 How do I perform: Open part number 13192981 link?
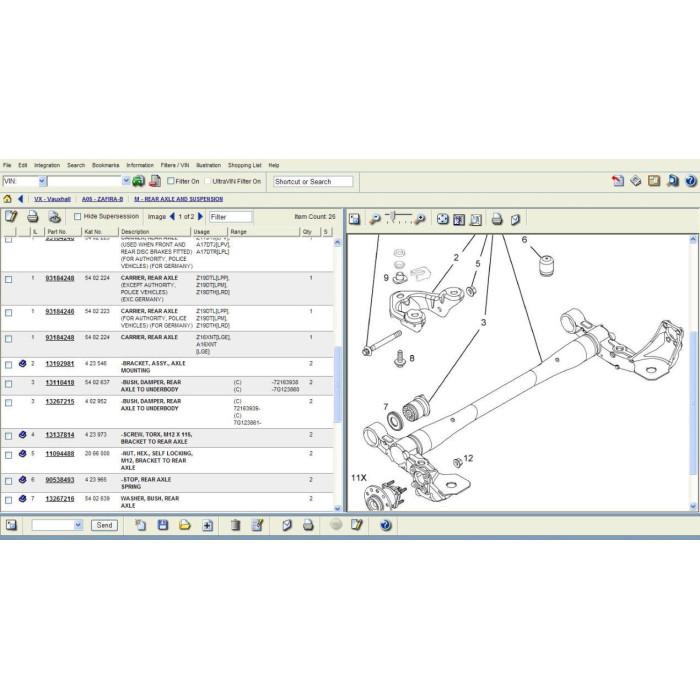[60, 364]
